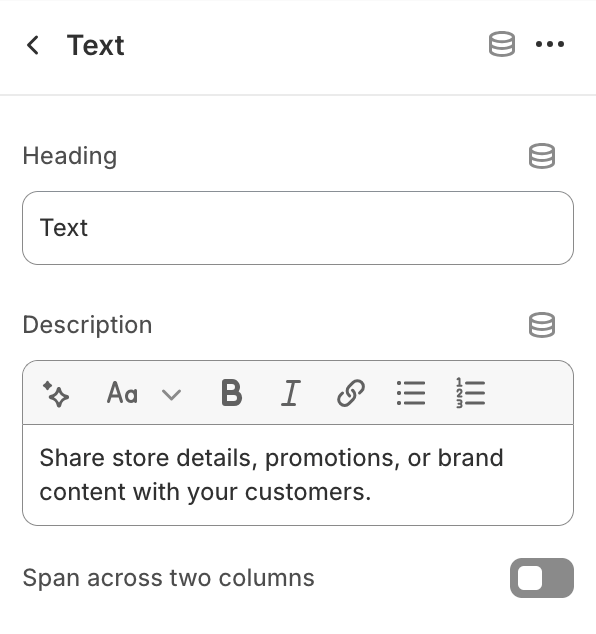Viewport: 596px width, 634px height.
Task: Open the three-dot more actions menu
Action: [x=550, y=44]
